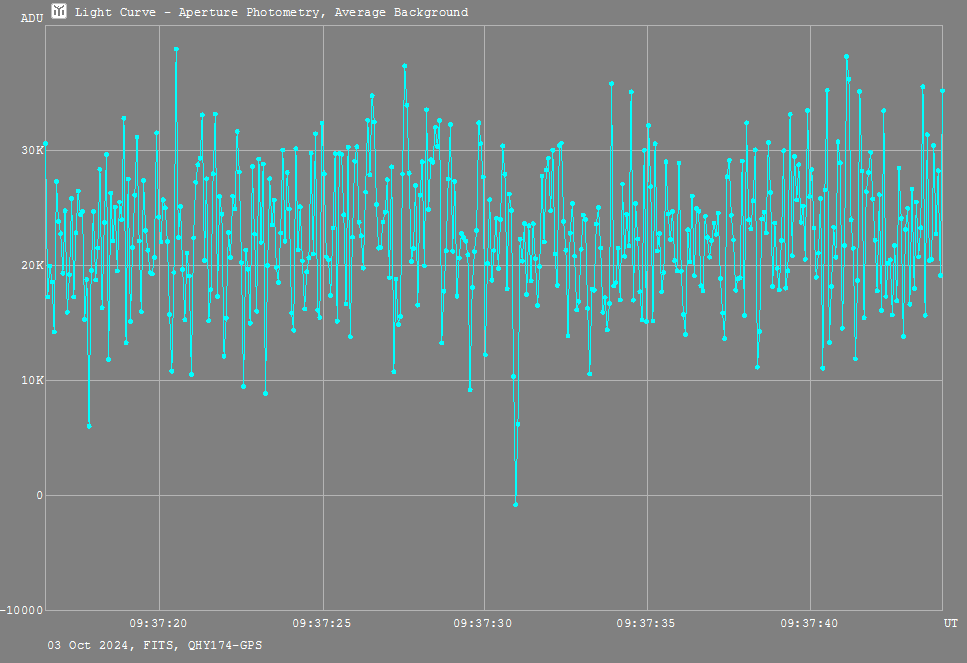
Task: Click the 09:37:20 time label
Action: [x=158, y=624]
